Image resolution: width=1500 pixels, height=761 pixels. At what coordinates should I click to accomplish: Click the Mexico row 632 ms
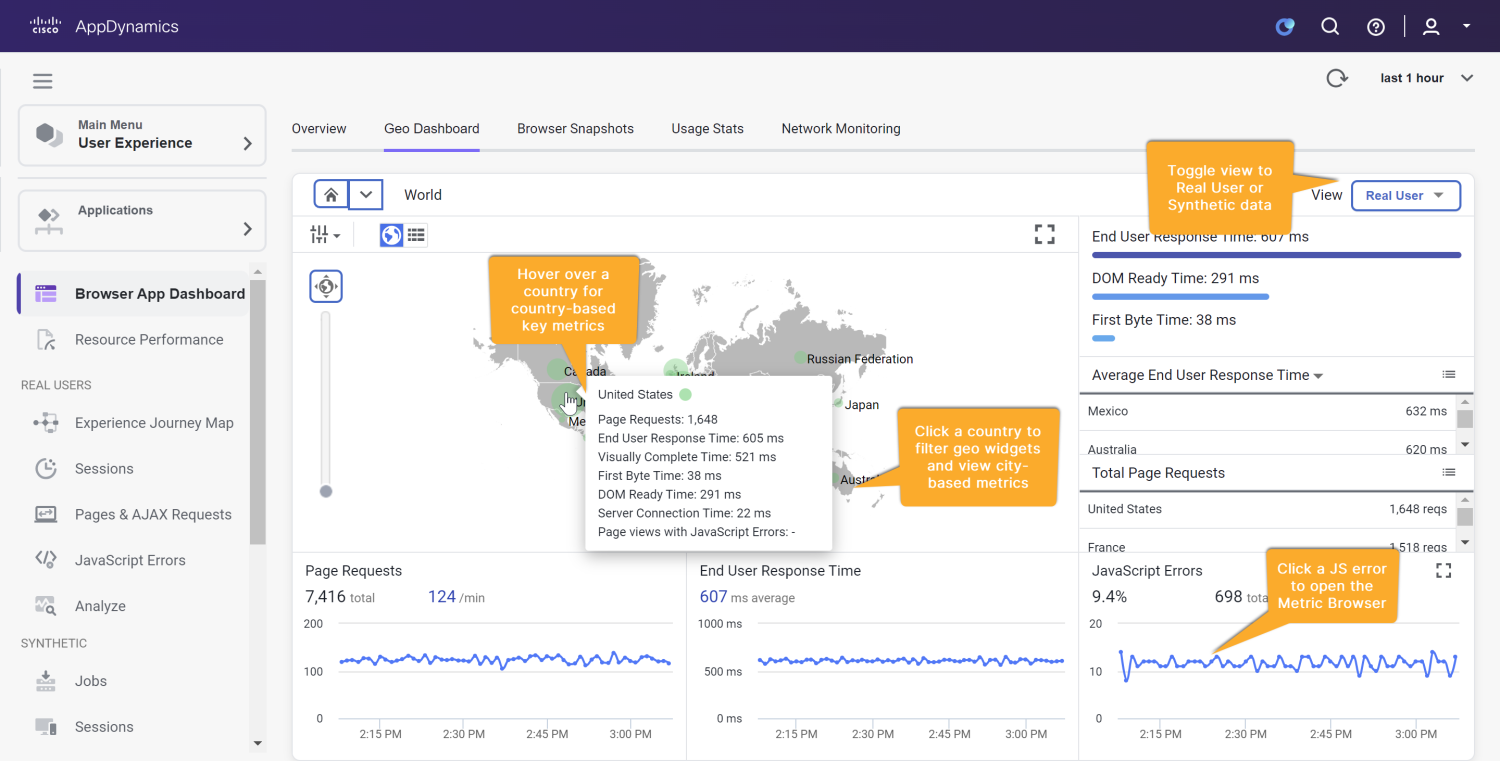tap(1268, 411)
